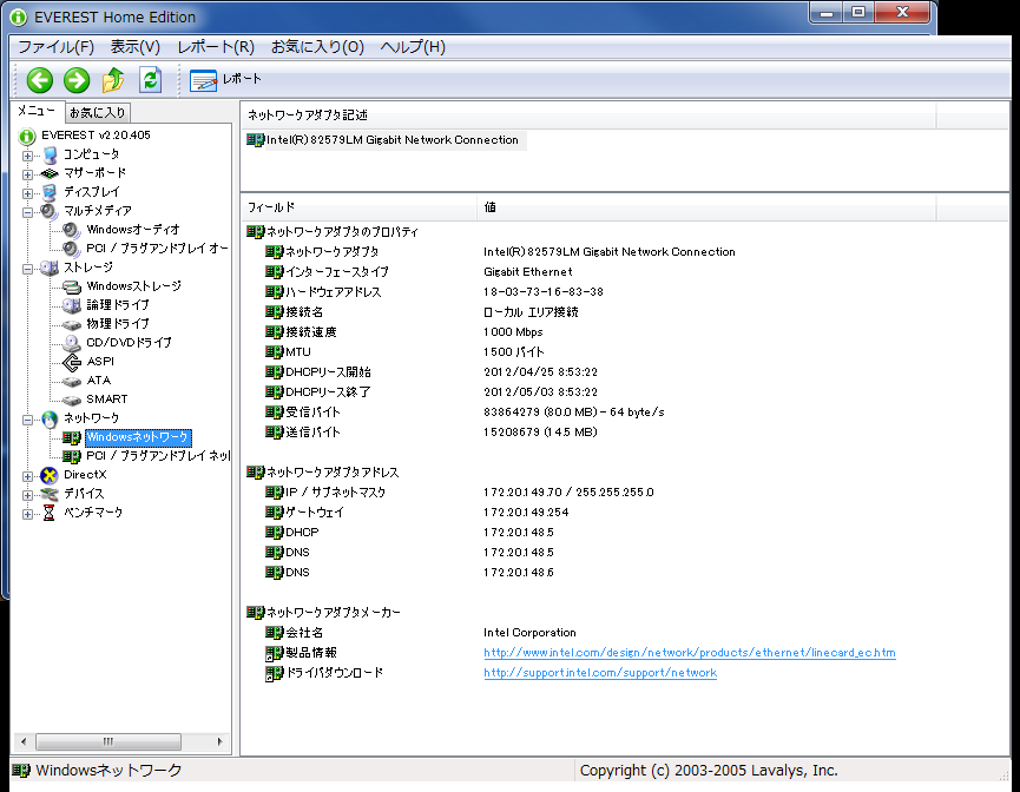This screenshot has width=1020, height=792.
Task: Select the Windowsネットワーク tree item
Action: 138,438
